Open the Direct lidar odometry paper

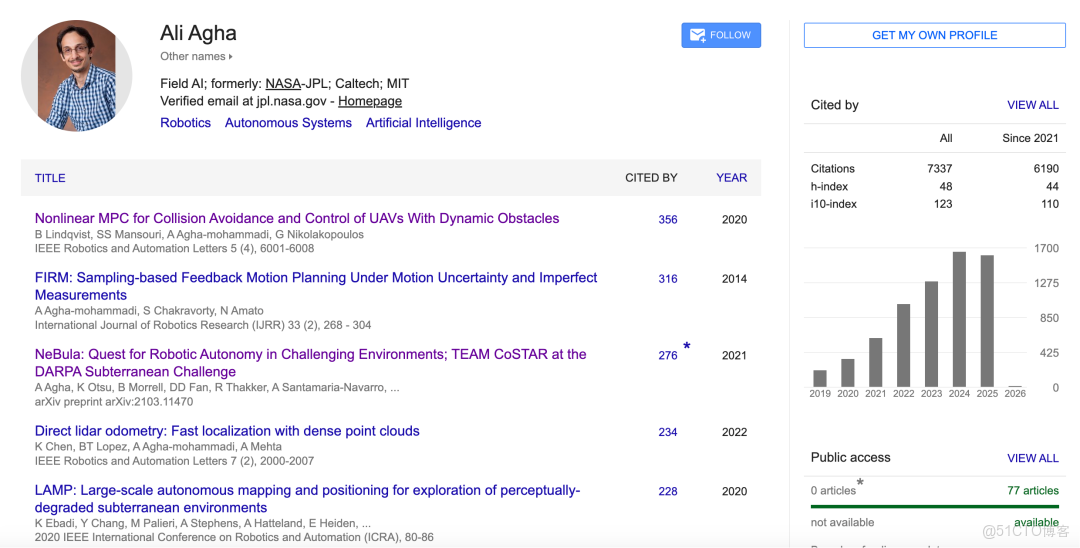click(x=227, y=431)
